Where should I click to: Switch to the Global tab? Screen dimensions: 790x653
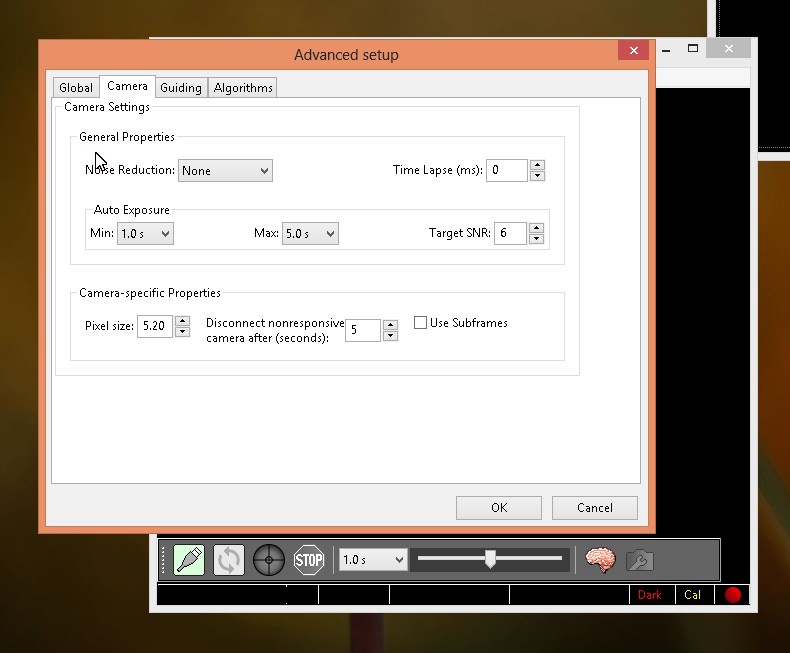pos(76,88)
